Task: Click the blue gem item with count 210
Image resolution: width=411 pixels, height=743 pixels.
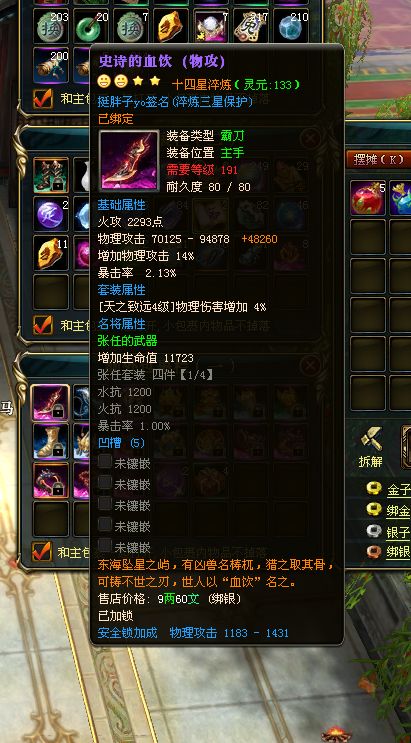Action: (291, 26)
